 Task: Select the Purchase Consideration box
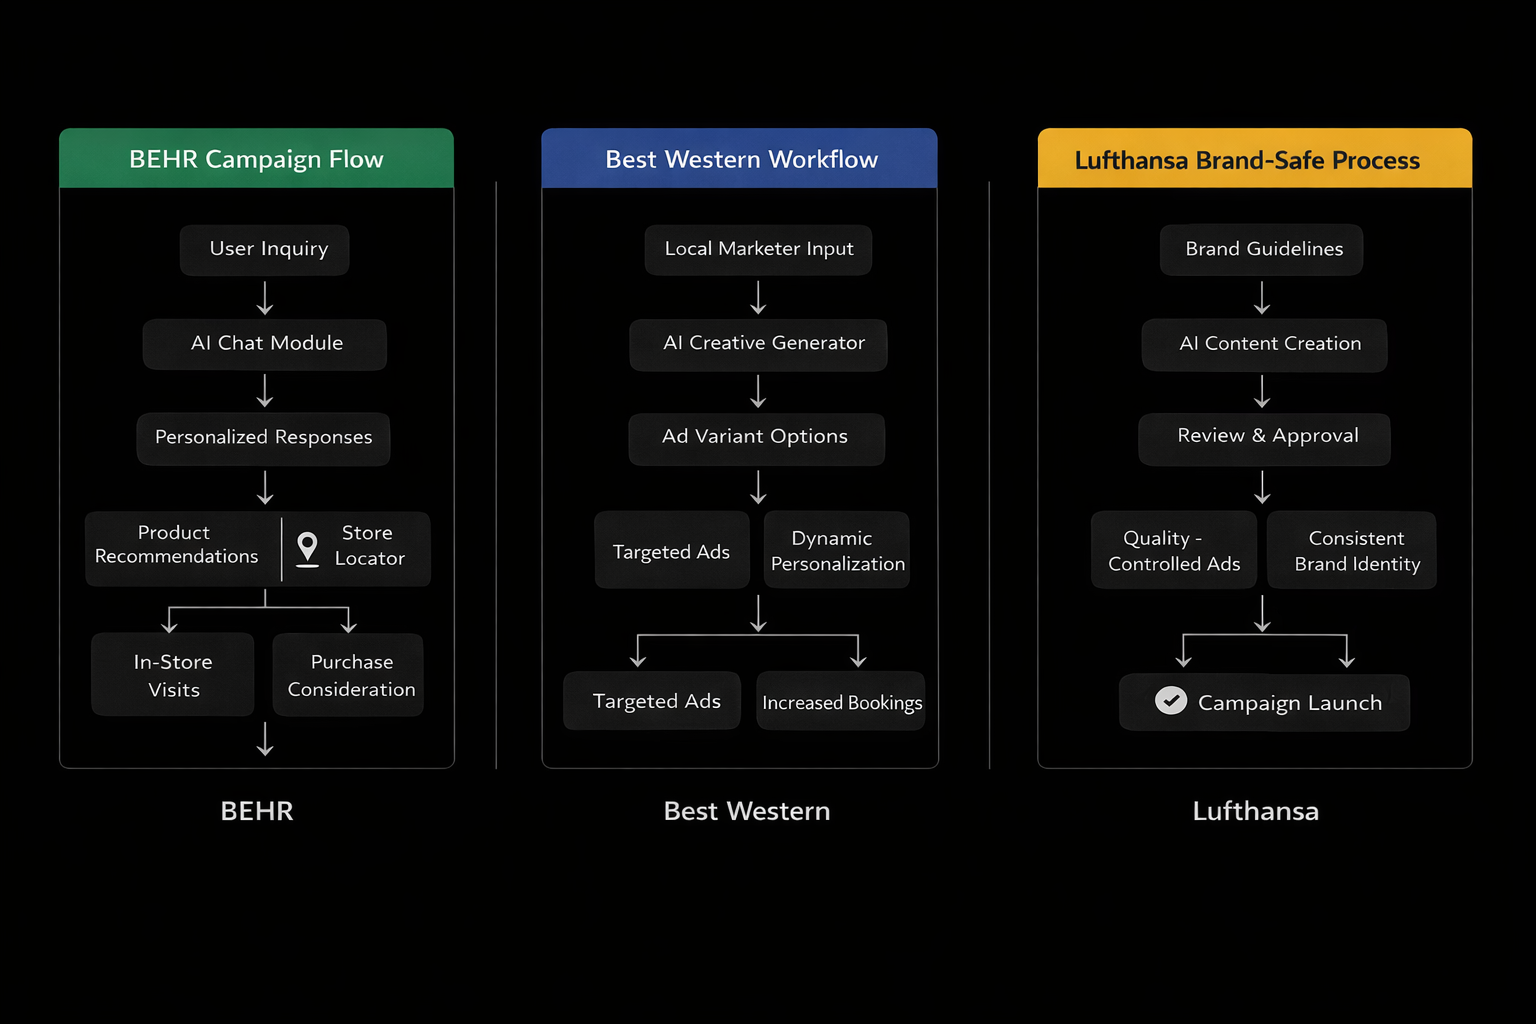349,675
